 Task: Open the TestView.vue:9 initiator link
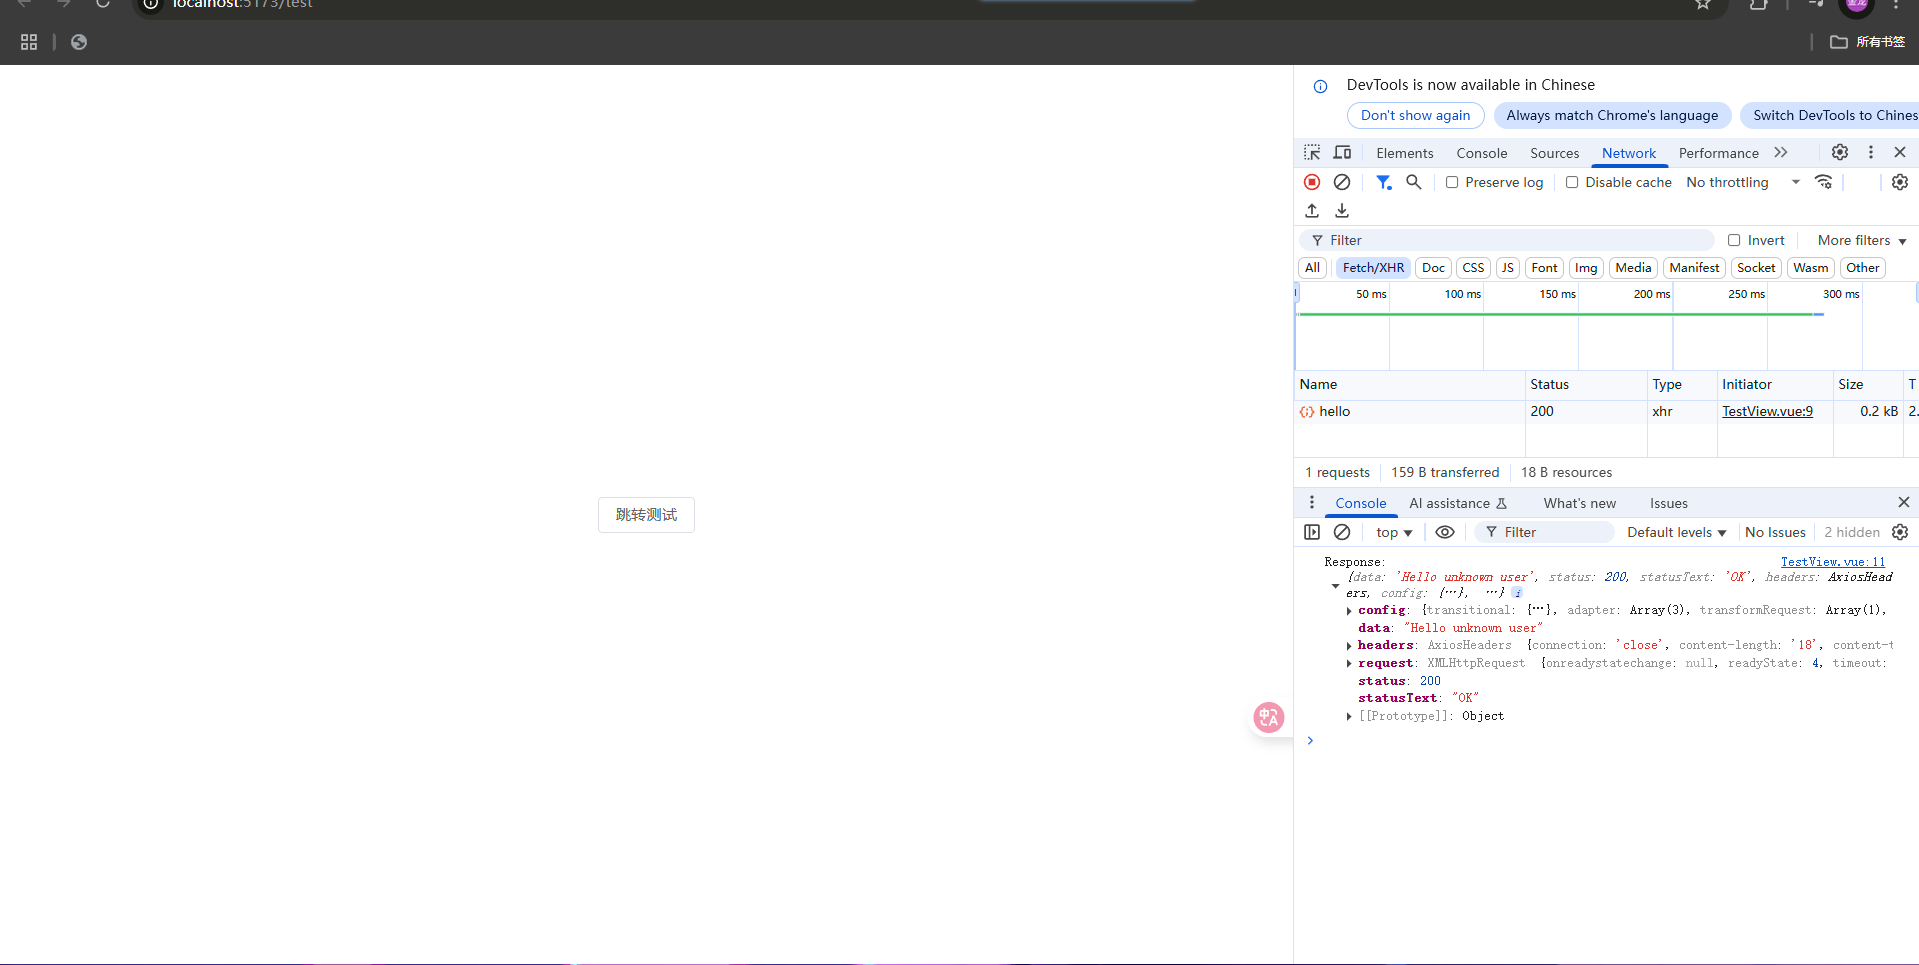pos(1767,412)
